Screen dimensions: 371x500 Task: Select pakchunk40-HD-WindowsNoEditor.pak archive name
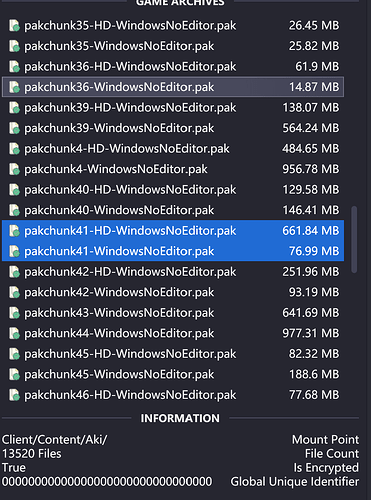point(130,190)
